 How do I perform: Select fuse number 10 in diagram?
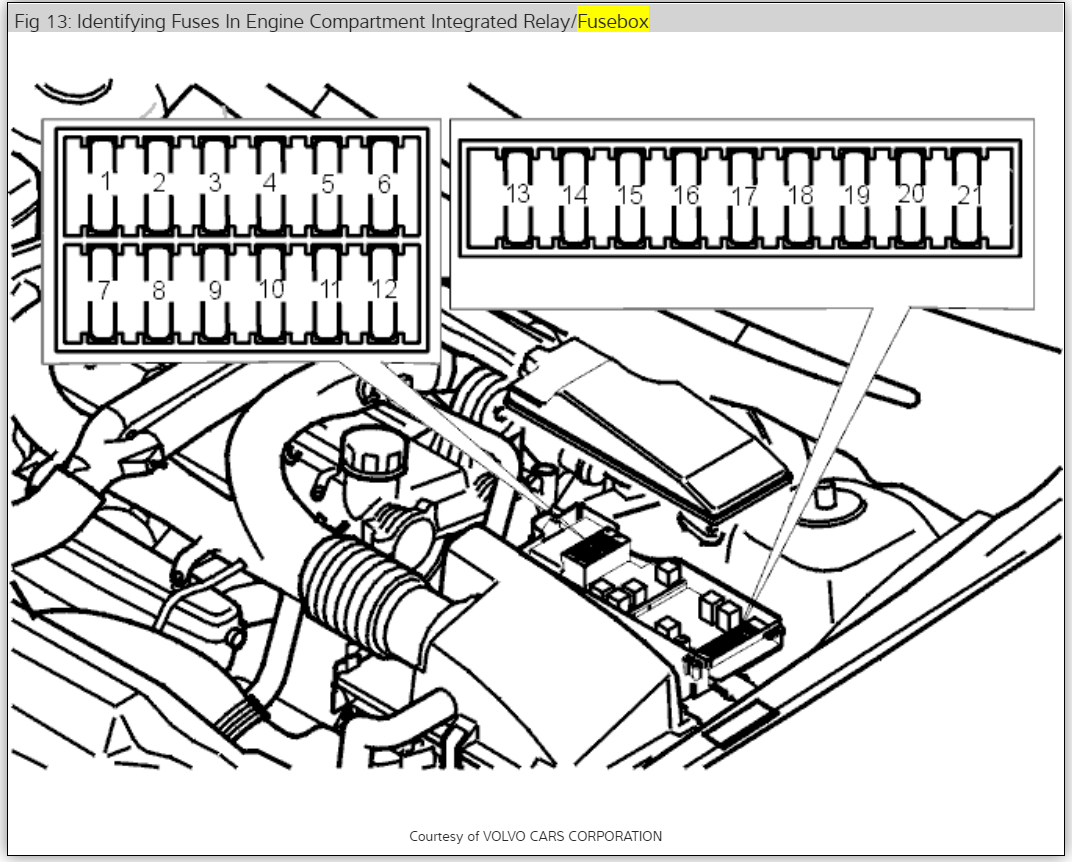(x=271, y=292)
